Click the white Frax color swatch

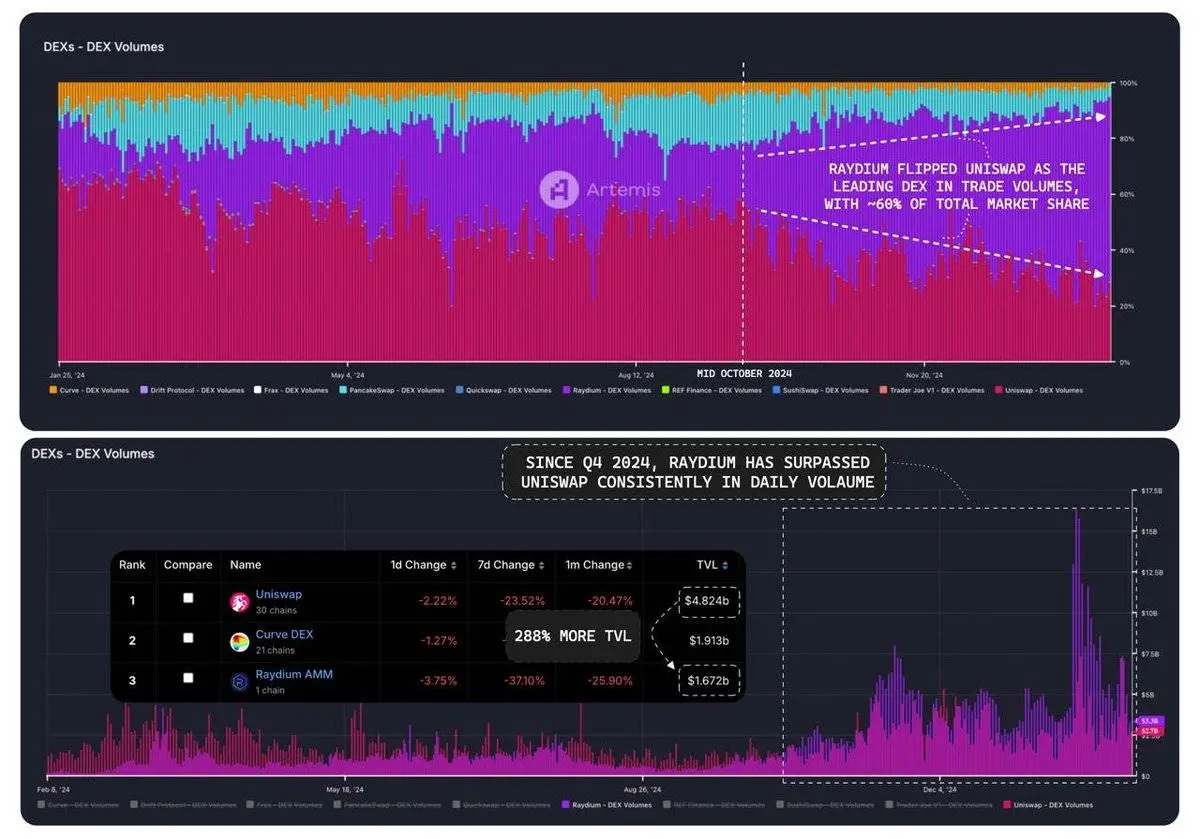(x=258, y=390)
